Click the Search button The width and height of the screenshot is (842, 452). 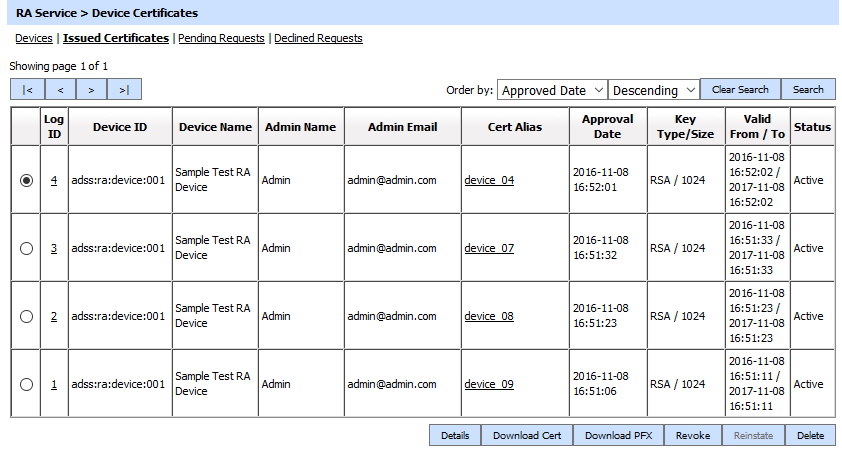[x=808, y=90]
